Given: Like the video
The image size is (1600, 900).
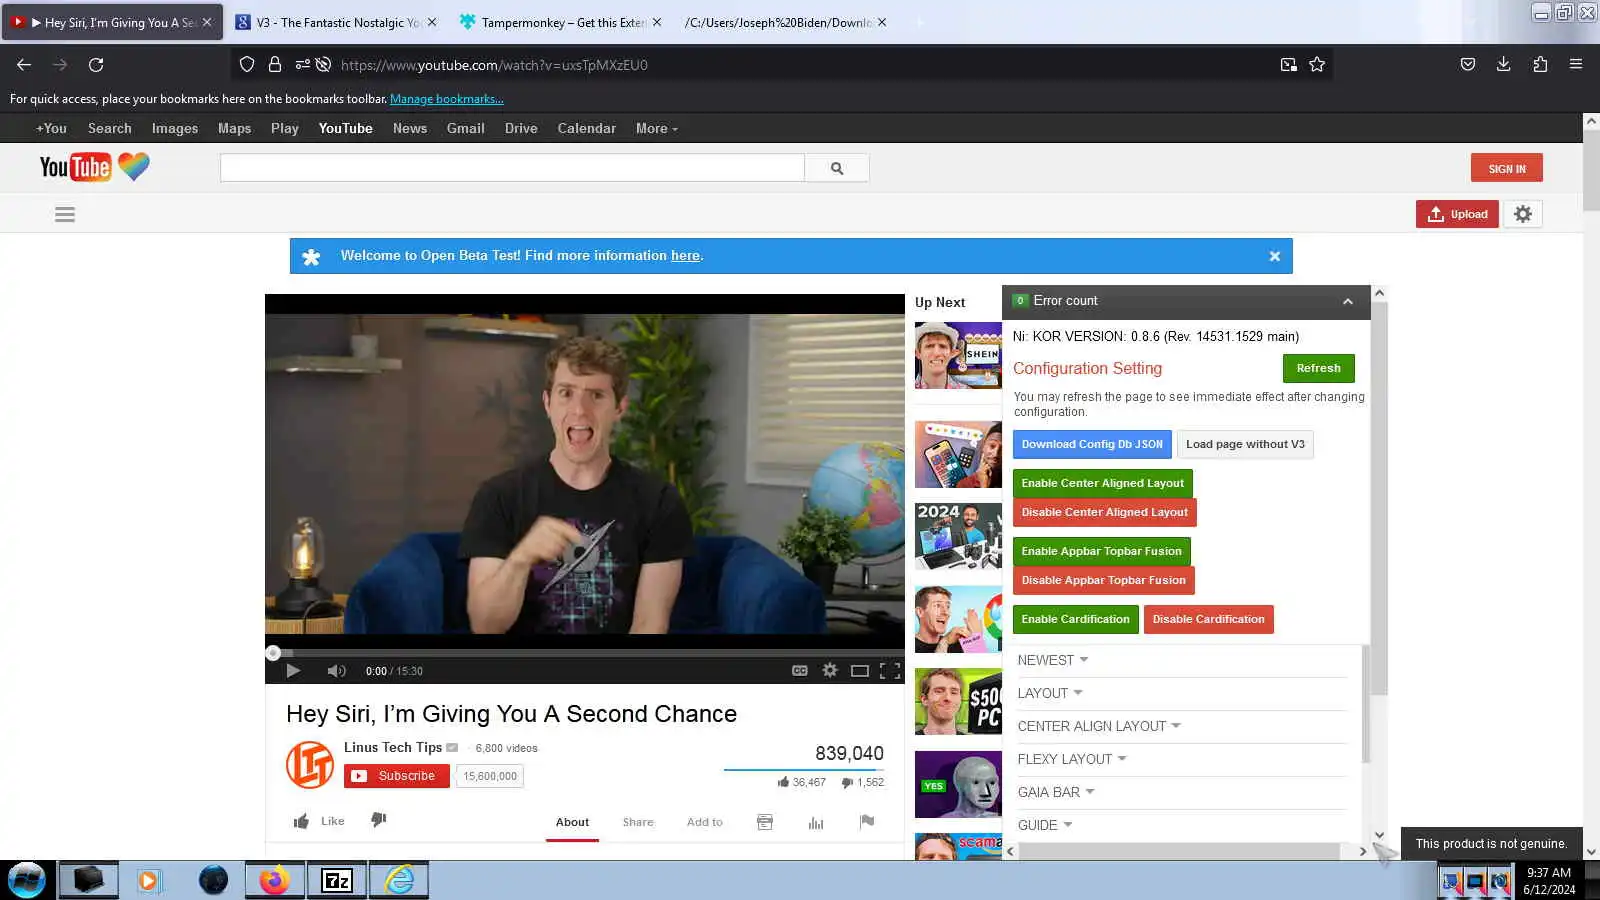Looking at the screenshot, I should click(x=318, y=821).
